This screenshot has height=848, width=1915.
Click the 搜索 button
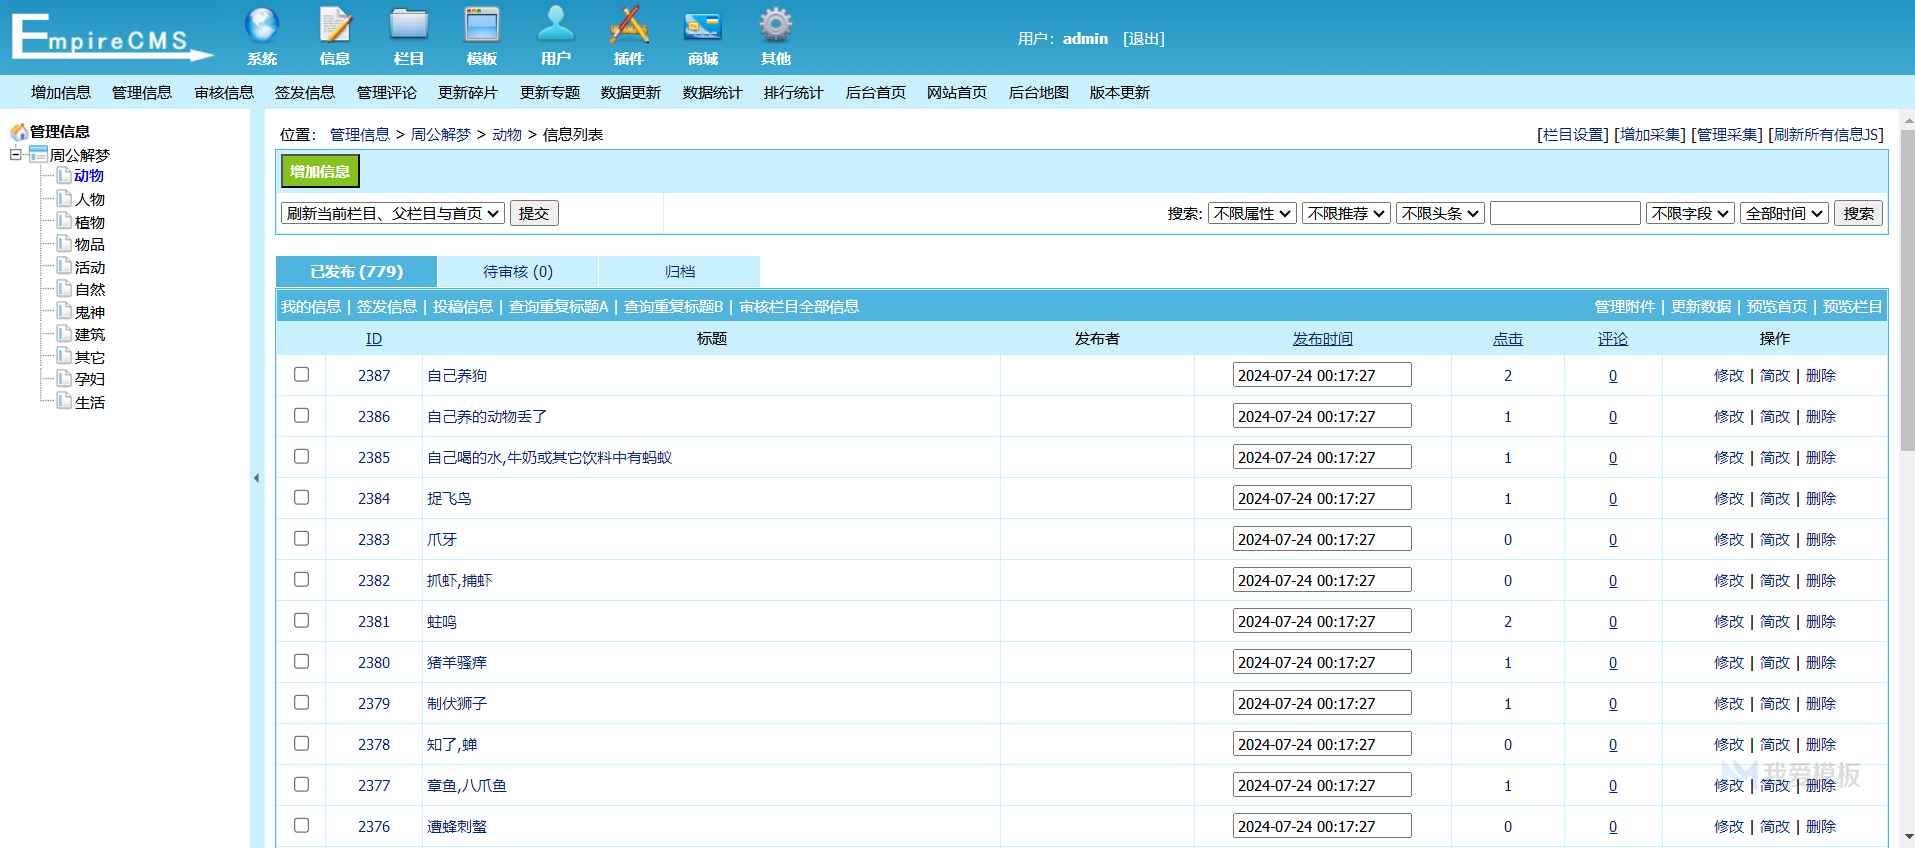pyautogui.click(x=1859, y=213)
